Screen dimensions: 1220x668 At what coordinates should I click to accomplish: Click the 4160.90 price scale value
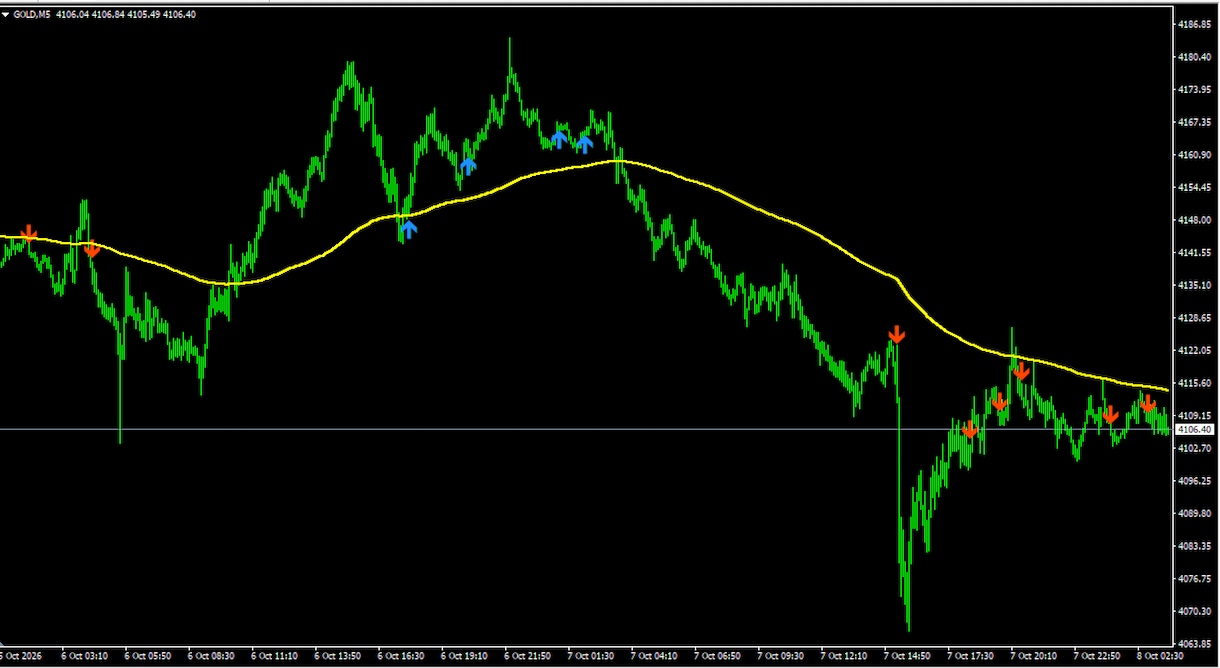coord(1195,155)
